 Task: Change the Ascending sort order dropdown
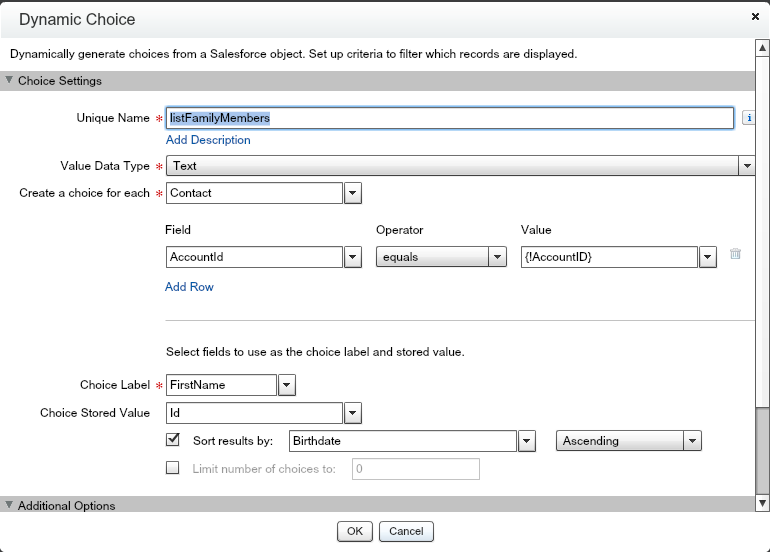pyautogui.click(x=628, y=441)
